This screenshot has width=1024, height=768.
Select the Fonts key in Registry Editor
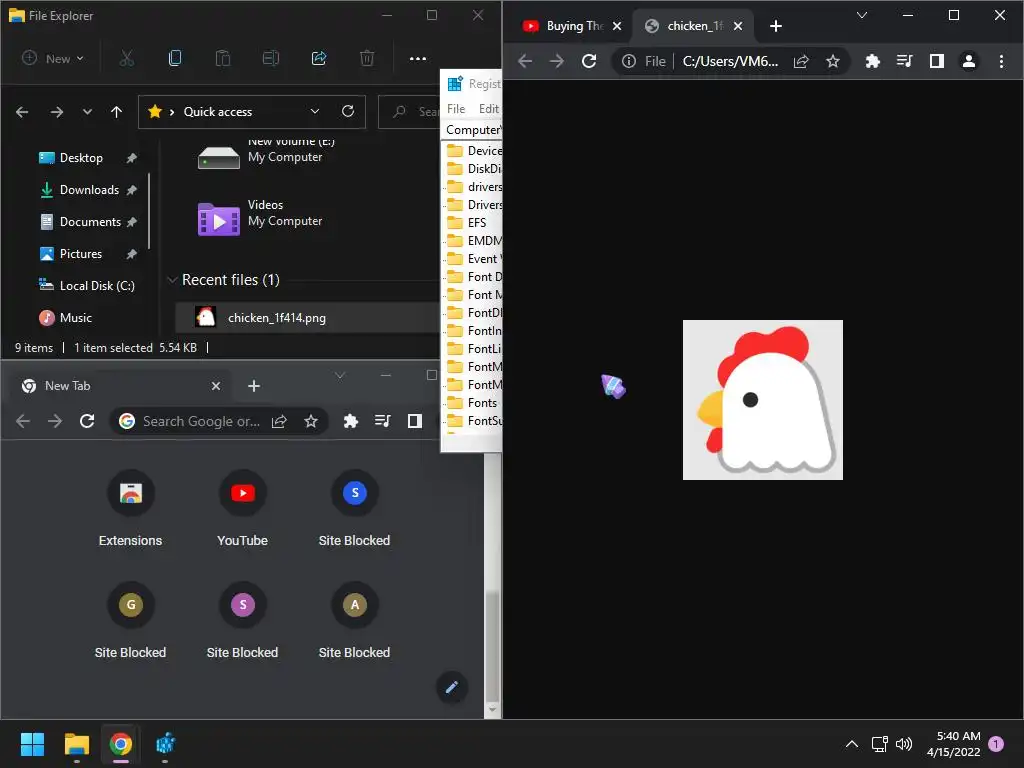(482, 403)
